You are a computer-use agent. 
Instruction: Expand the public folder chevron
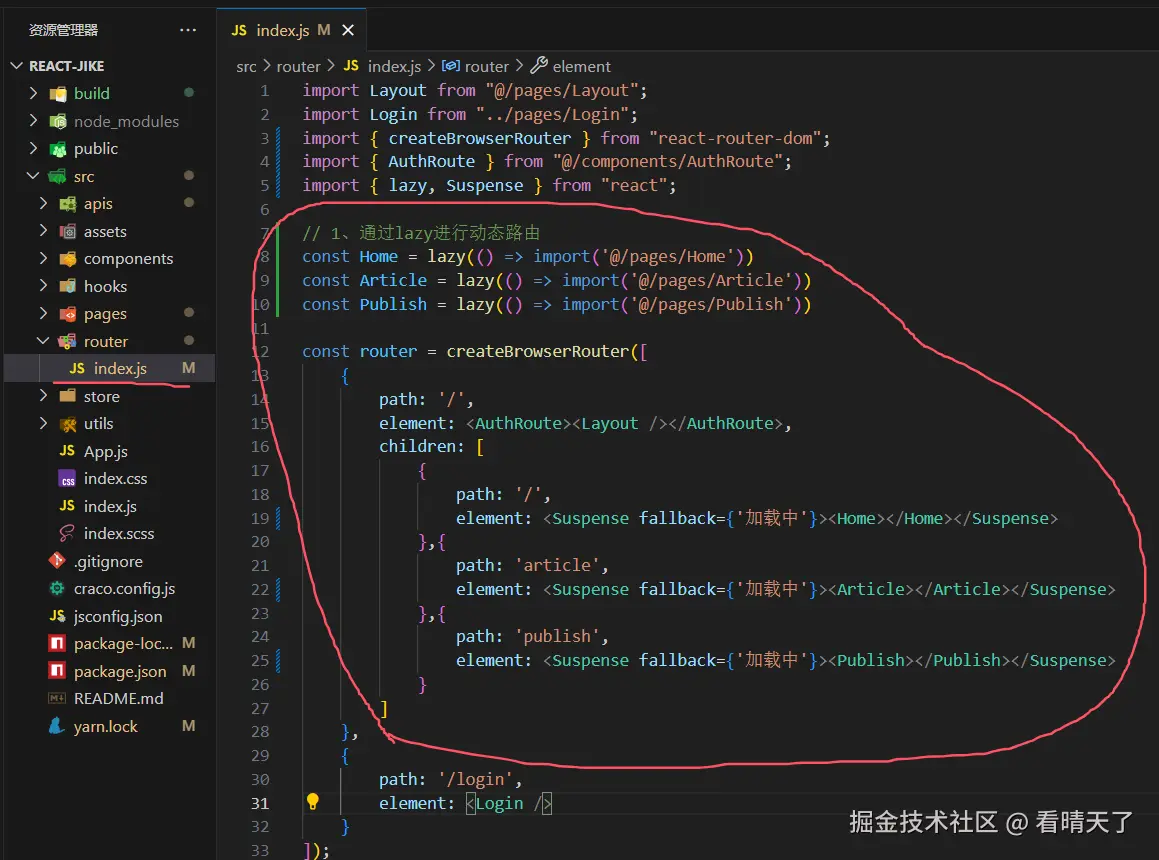[33, 149]
